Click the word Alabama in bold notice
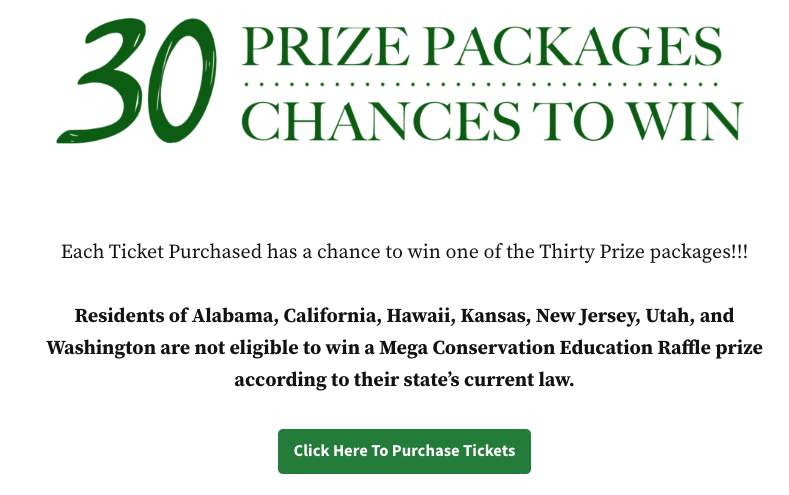This screenshot has height=495, width=789. [x=234, y=316]
